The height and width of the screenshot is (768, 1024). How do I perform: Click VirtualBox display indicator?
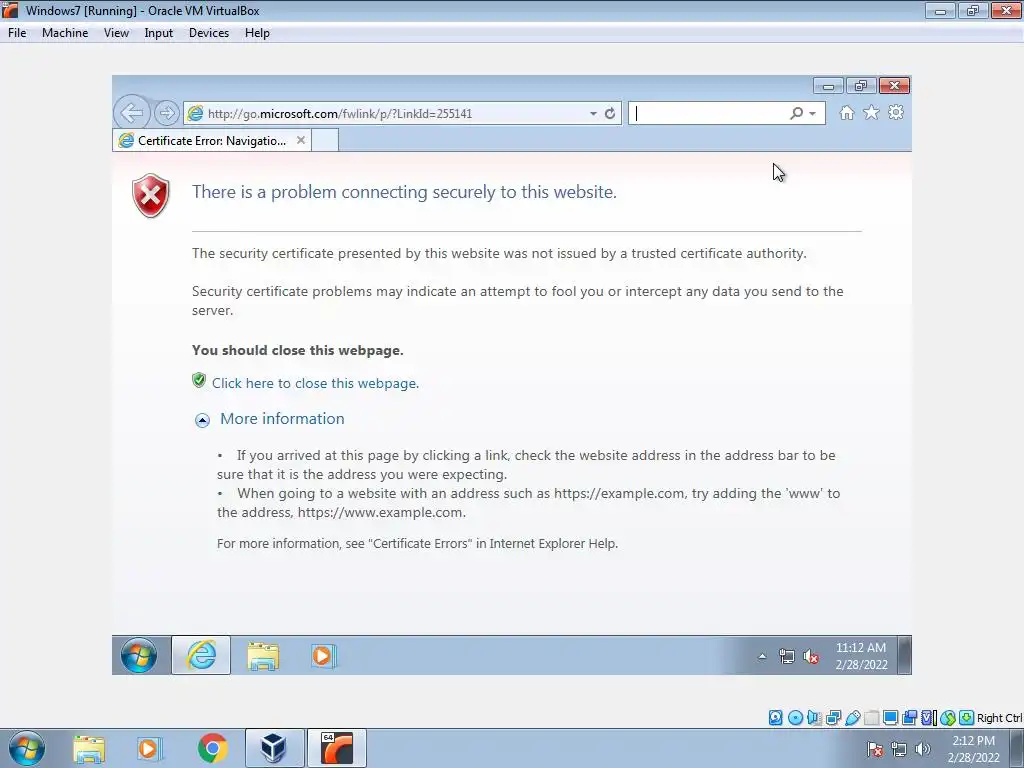coord(890,718)
